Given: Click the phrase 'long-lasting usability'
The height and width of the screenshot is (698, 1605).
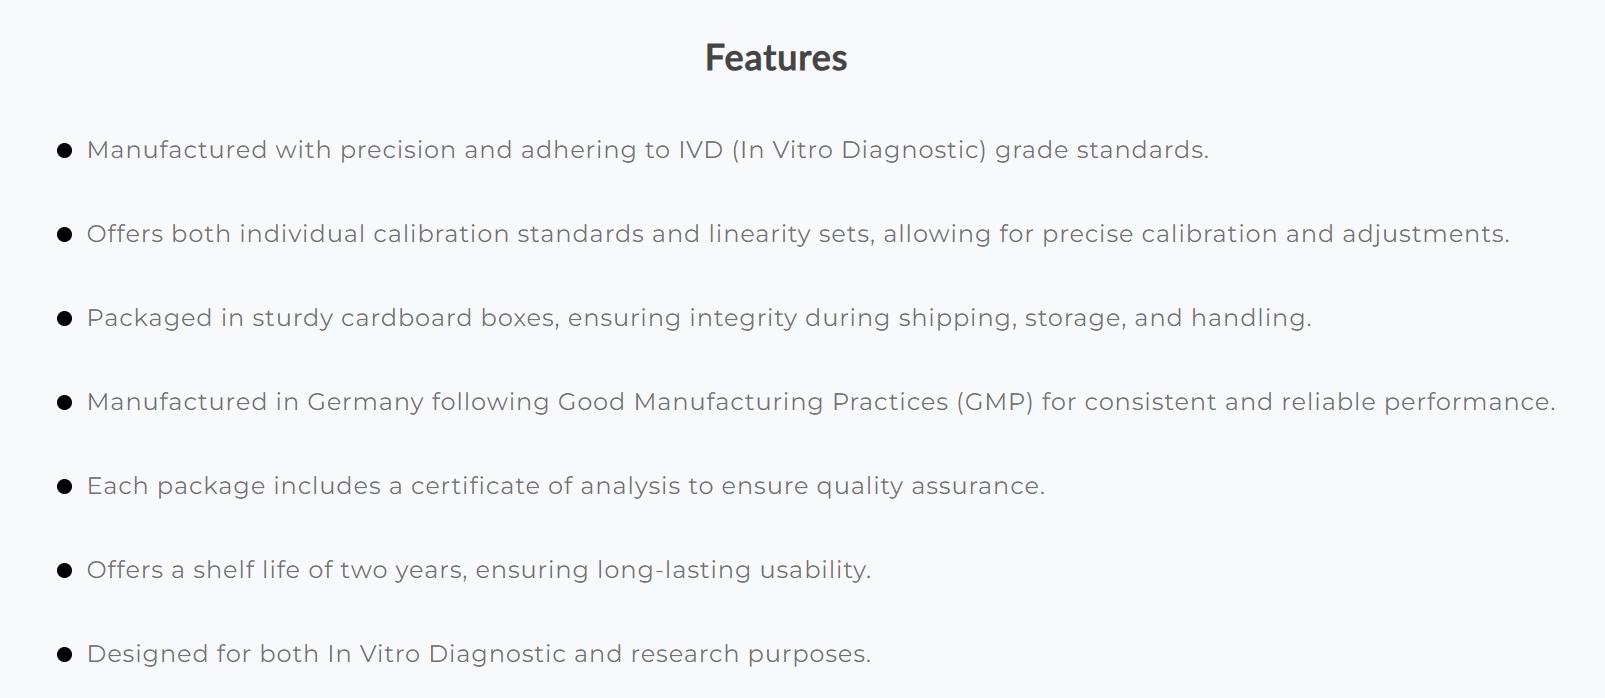Looking at the screenshot, I should click(731, 570).
